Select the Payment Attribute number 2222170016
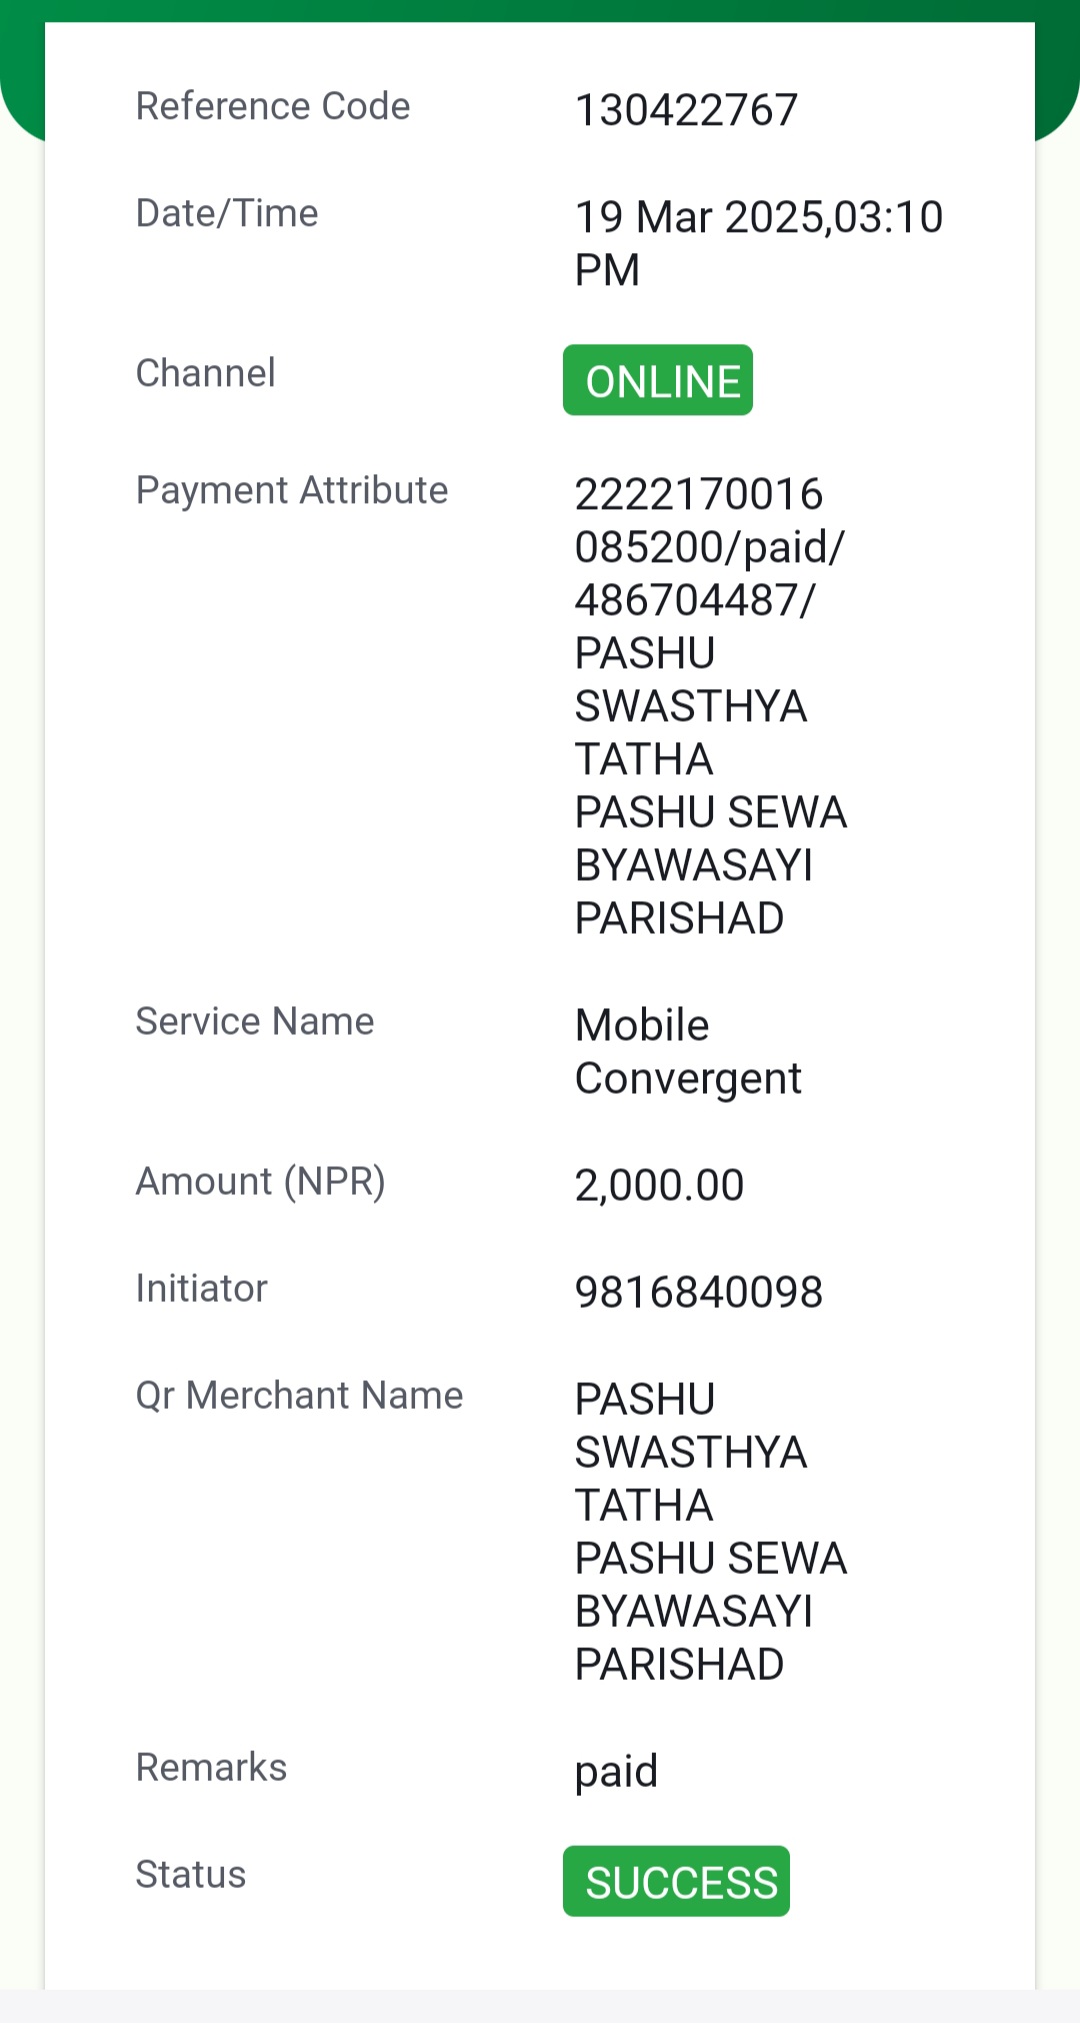1080x2023 pixels. pos(699,494)
